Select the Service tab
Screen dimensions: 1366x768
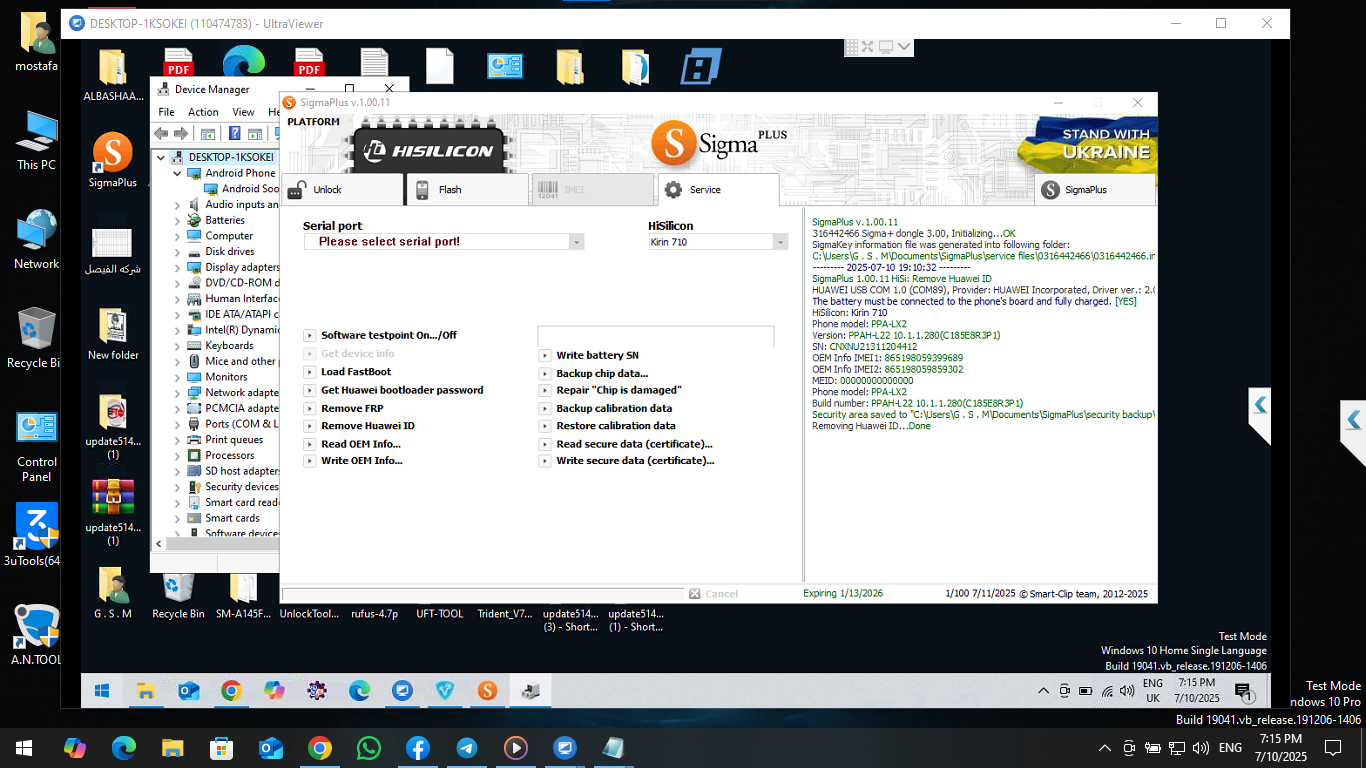click(718, 189)
